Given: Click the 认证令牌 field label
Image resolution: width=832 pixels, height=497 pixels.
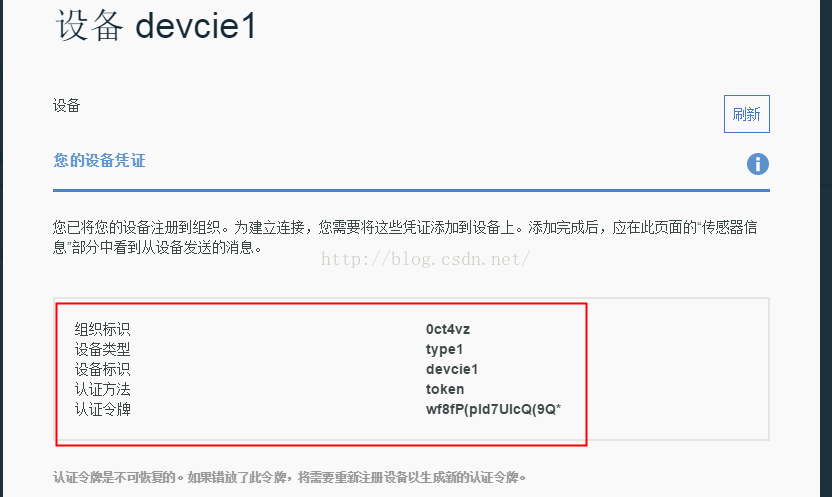Looking at the screenshot, I should pos(102,409).
